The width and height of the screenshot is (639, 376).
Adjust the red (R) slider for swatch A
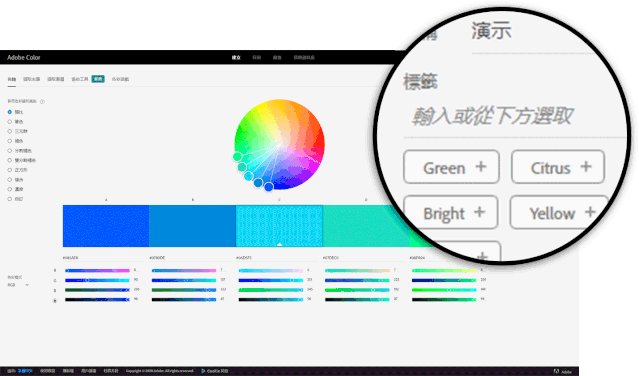[x=97, y=270]
